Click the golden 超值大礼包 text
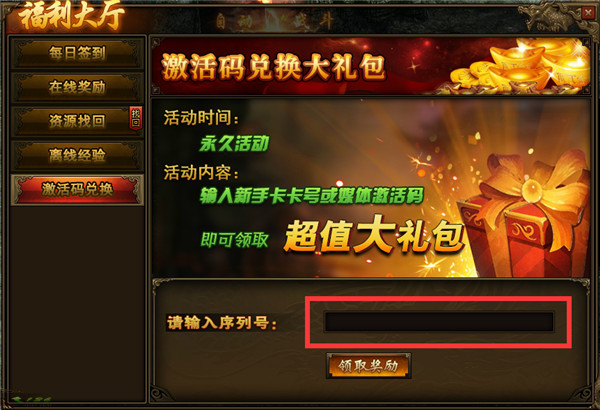This screenshot has height=410, width=600. pos(374,235)
